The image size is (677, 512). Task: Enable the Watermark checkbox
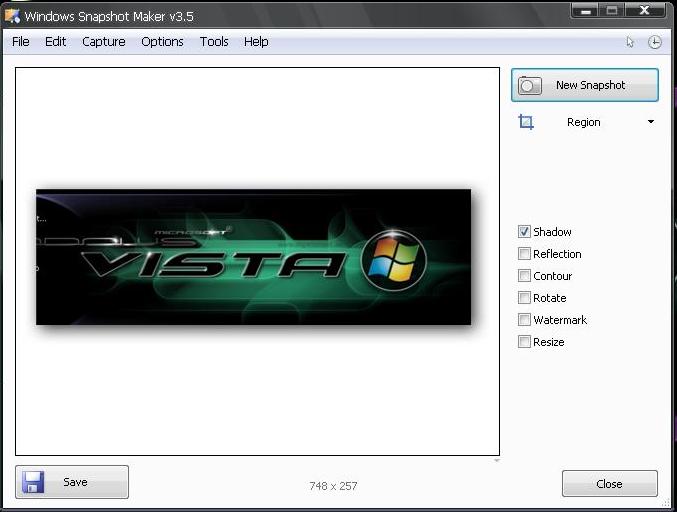[524, 320]
